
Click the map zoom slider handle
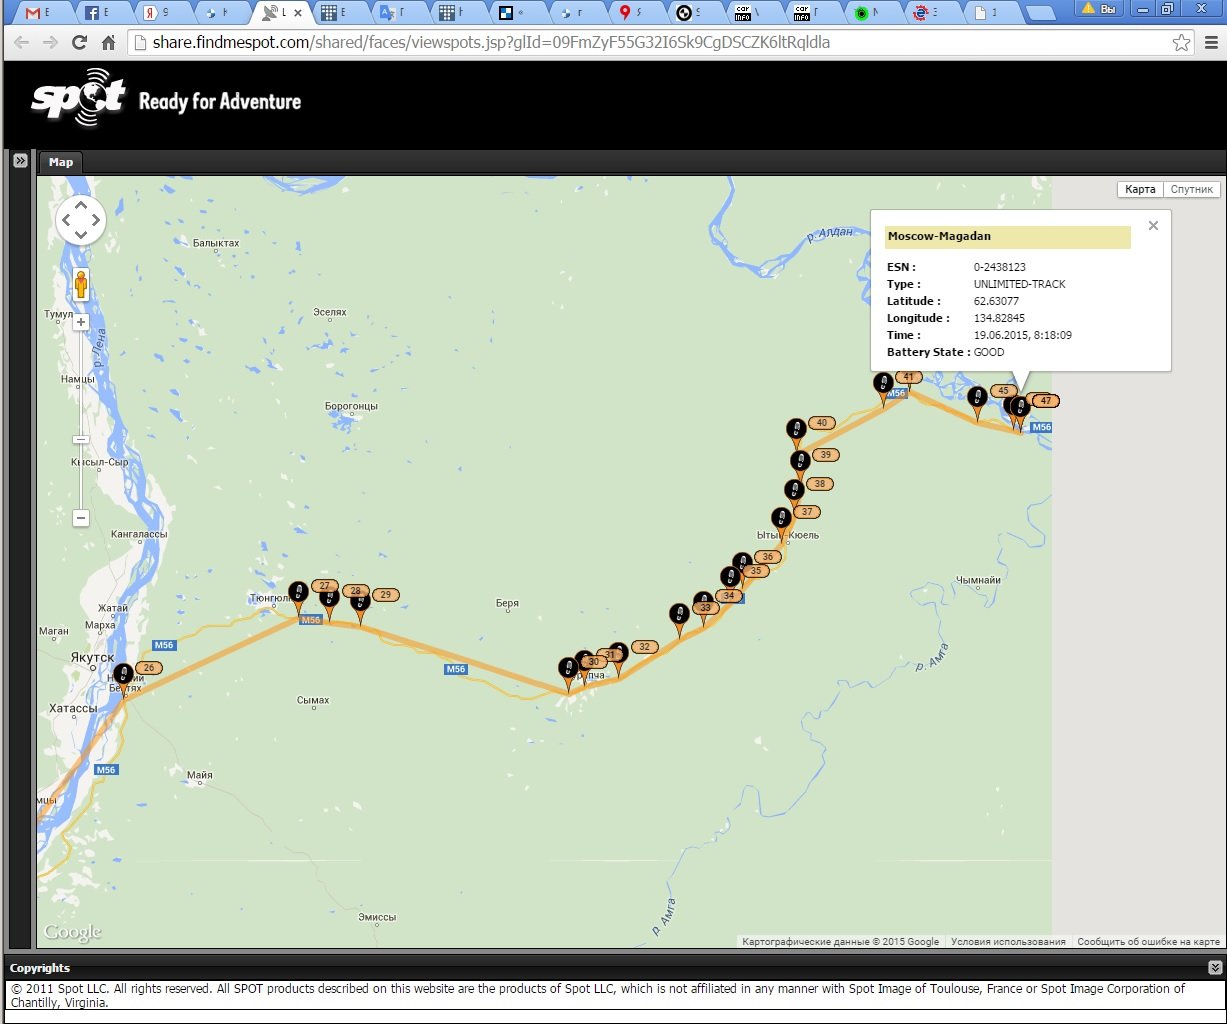(81, 439)
